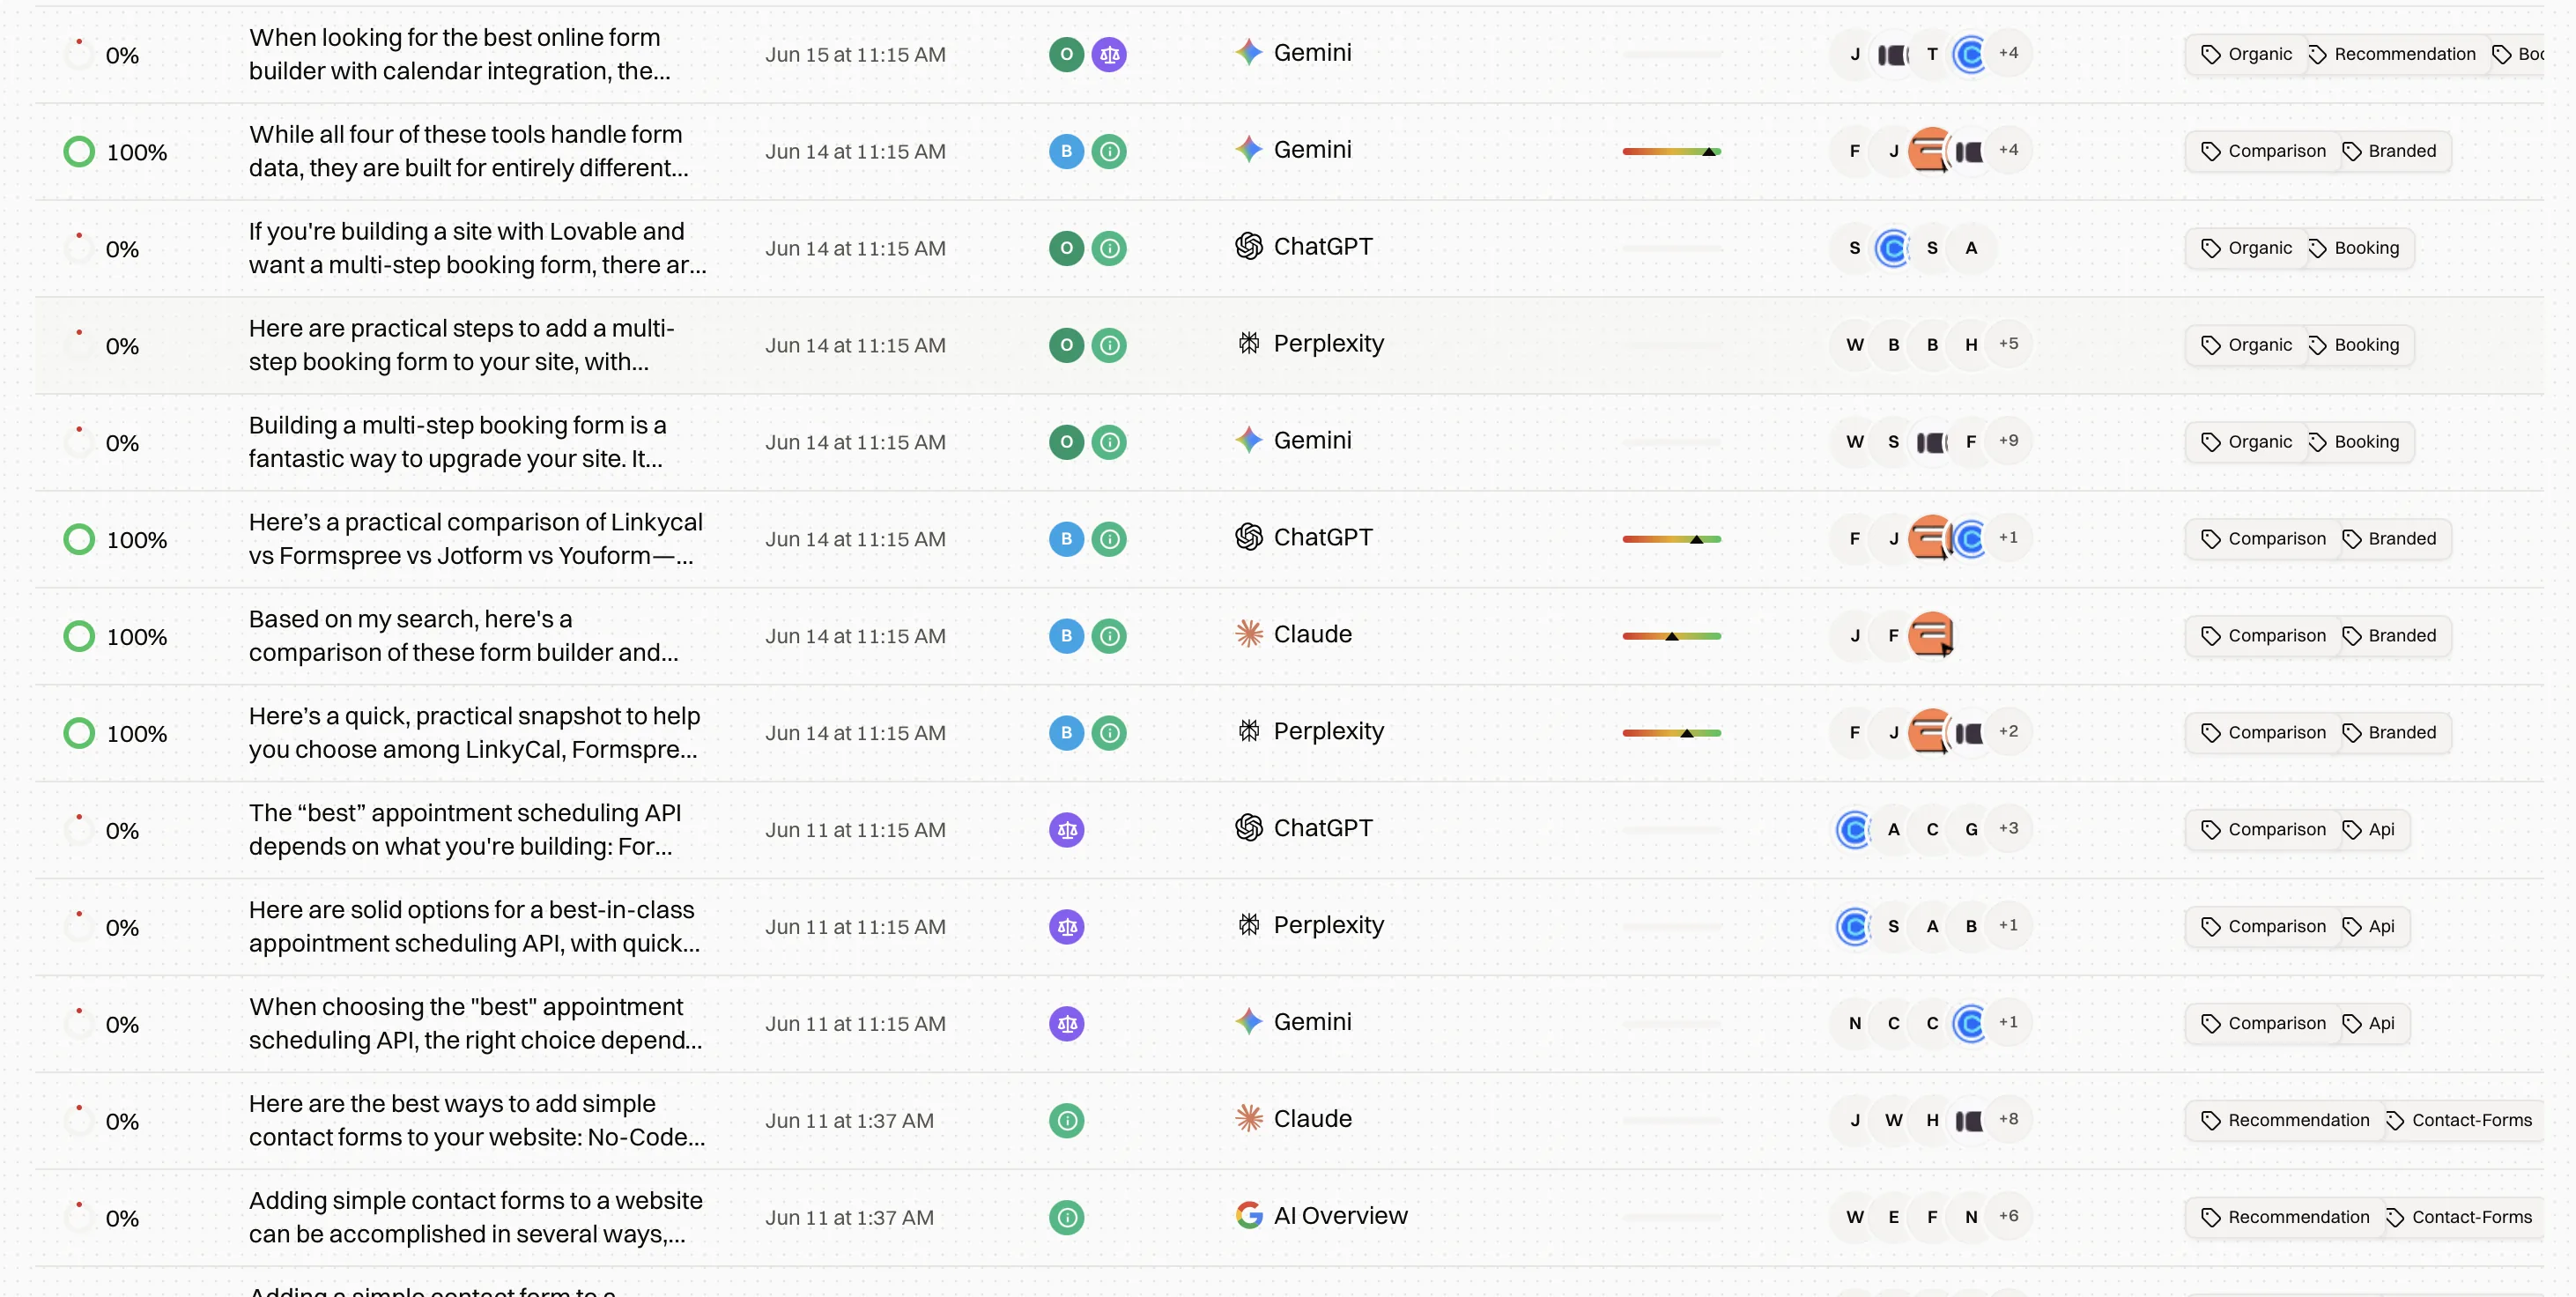
Task: Click the green info badge in the "While all four of these tools" row
Action: tap(1109, 152)
